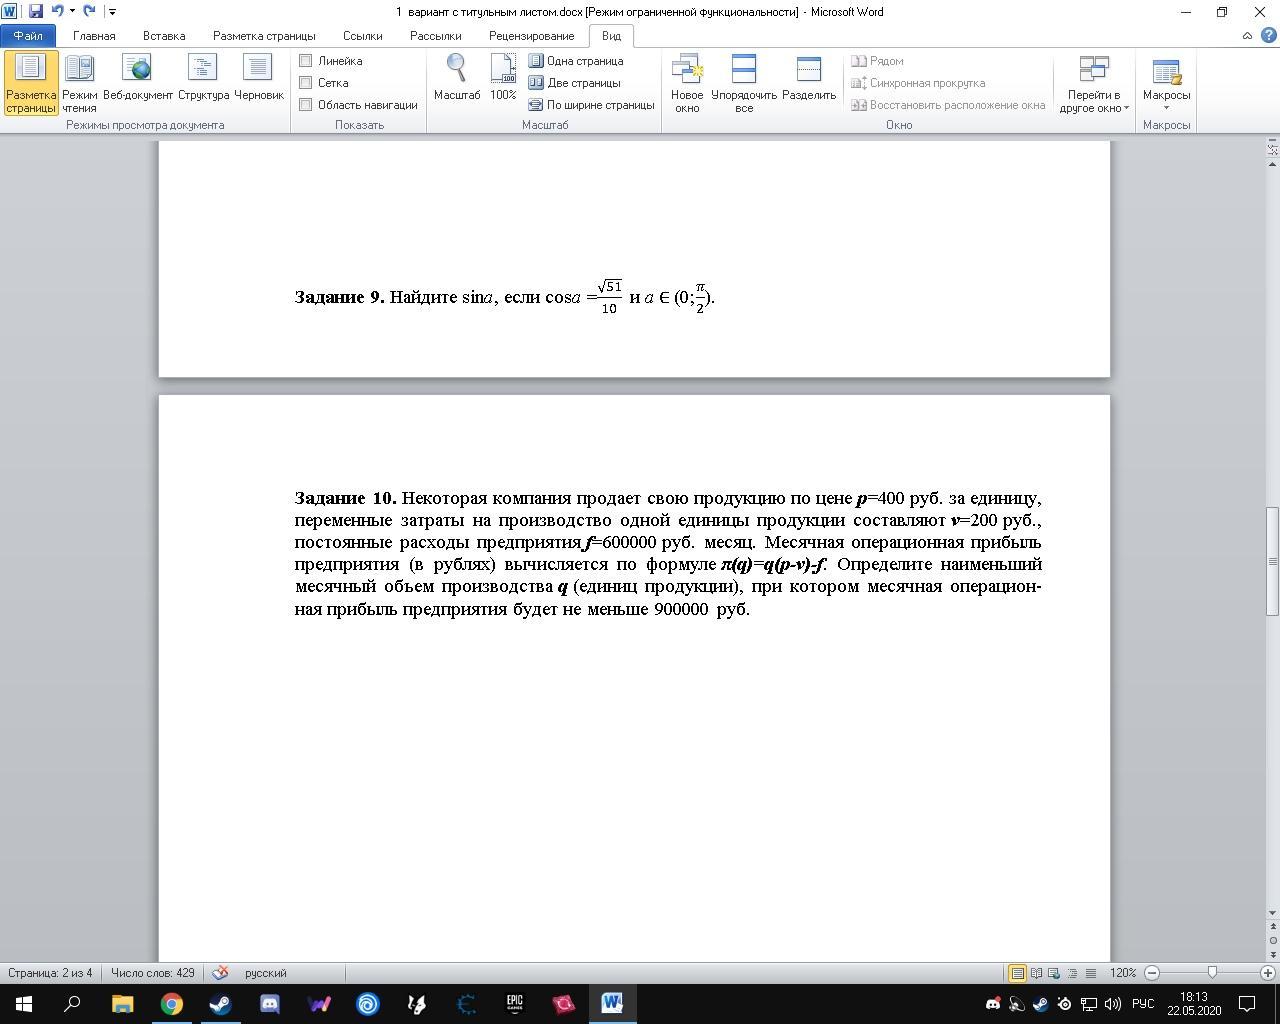Screen dimensions: 1280x1024
Task: Switch to Черновик draft view
Action: [259, 78]
